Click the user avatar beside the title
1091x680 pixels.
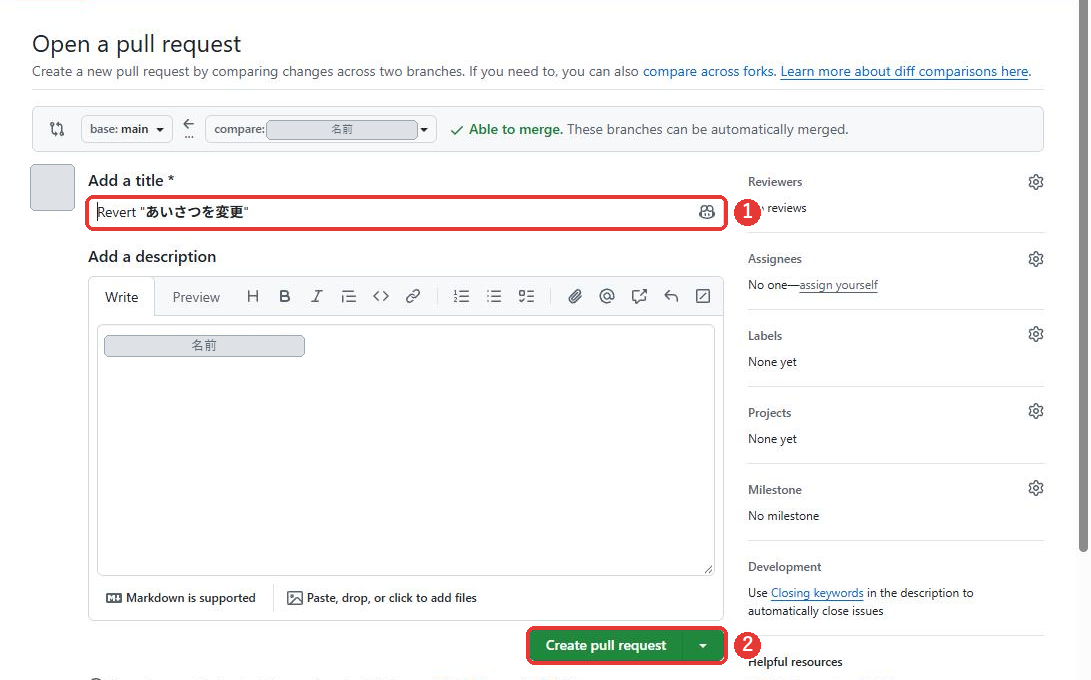tap(52, 187)
